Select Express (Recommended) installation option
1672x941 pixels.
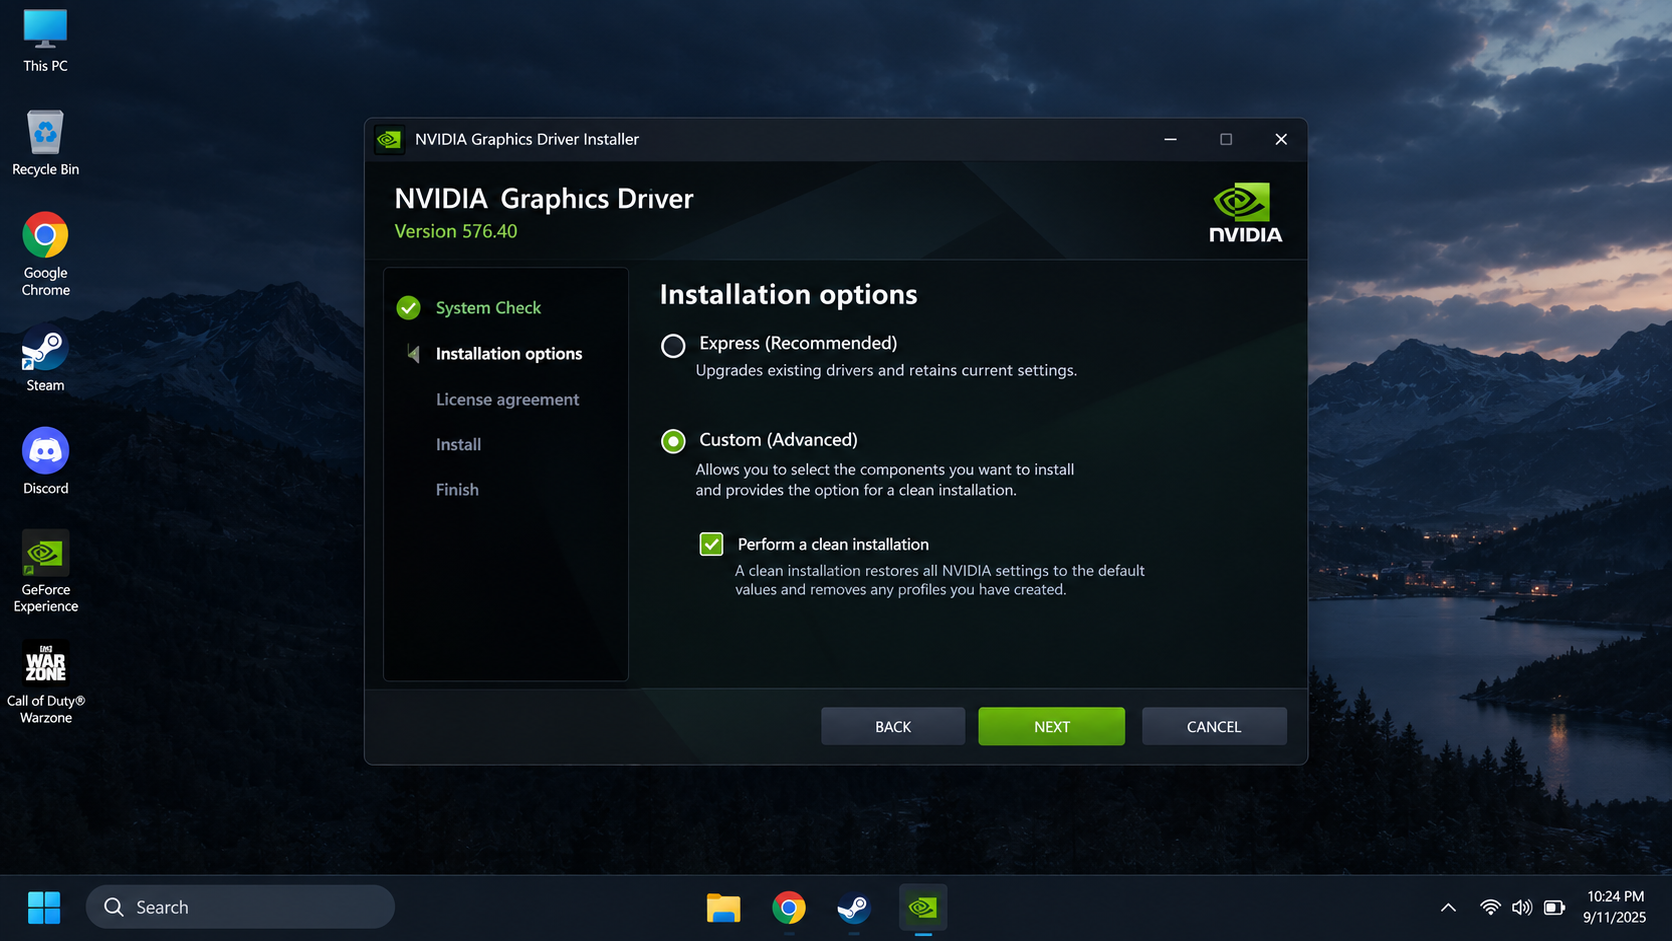pos(673,345)
